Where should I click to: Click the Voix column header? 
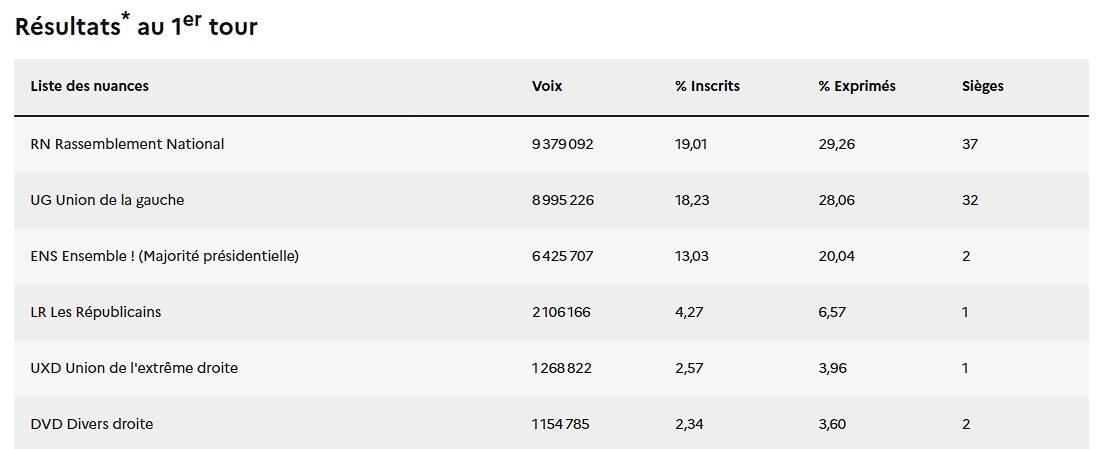547,86
